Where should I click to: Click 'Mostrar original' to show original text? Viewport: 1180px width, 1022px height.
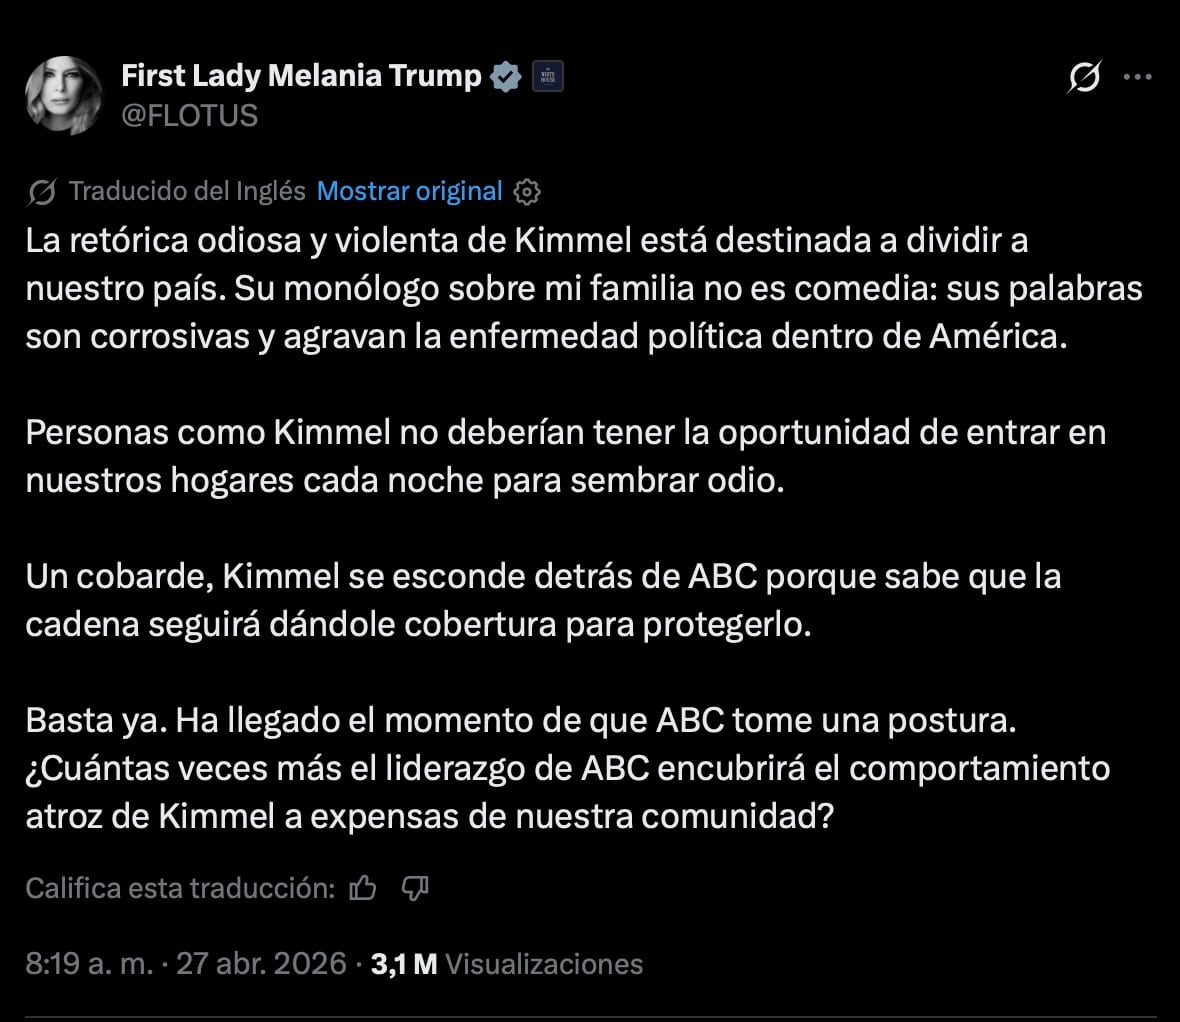click(x=409, y=190)
